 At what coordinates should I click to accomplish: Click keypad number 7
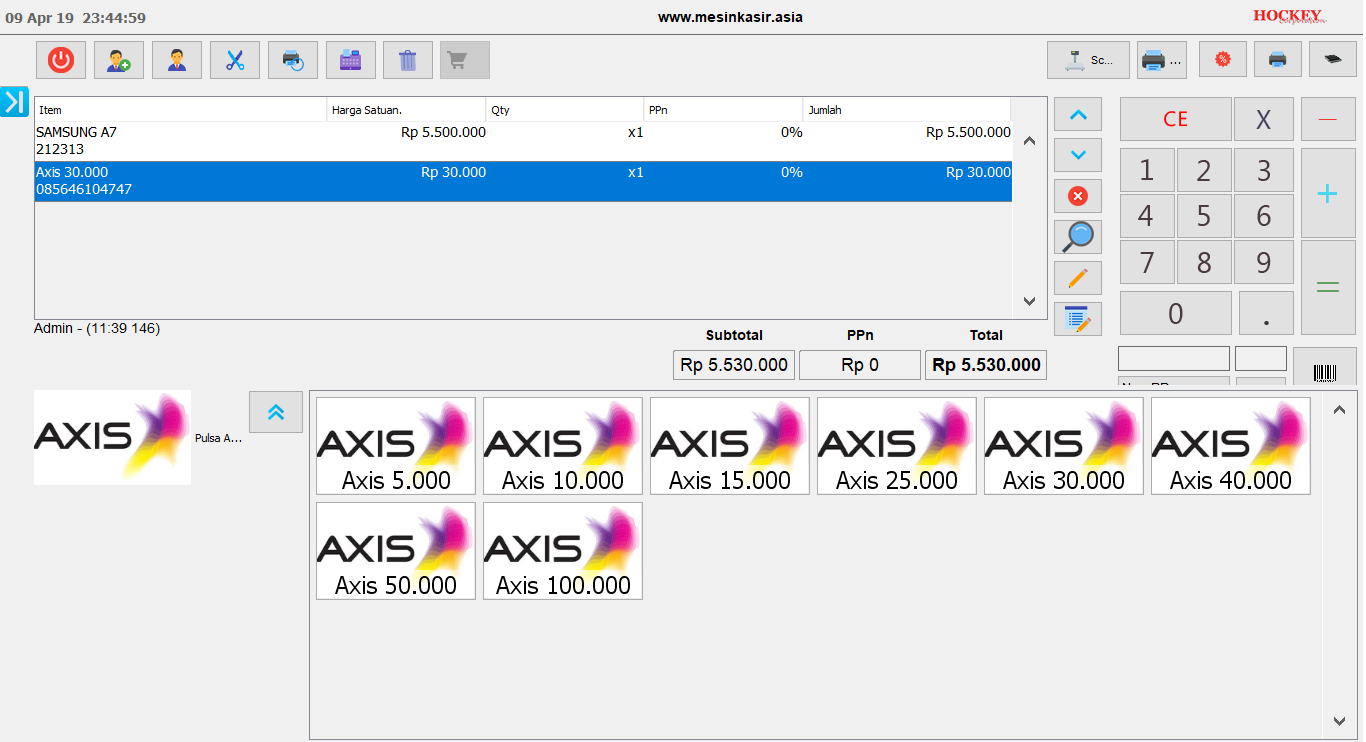1147,262
